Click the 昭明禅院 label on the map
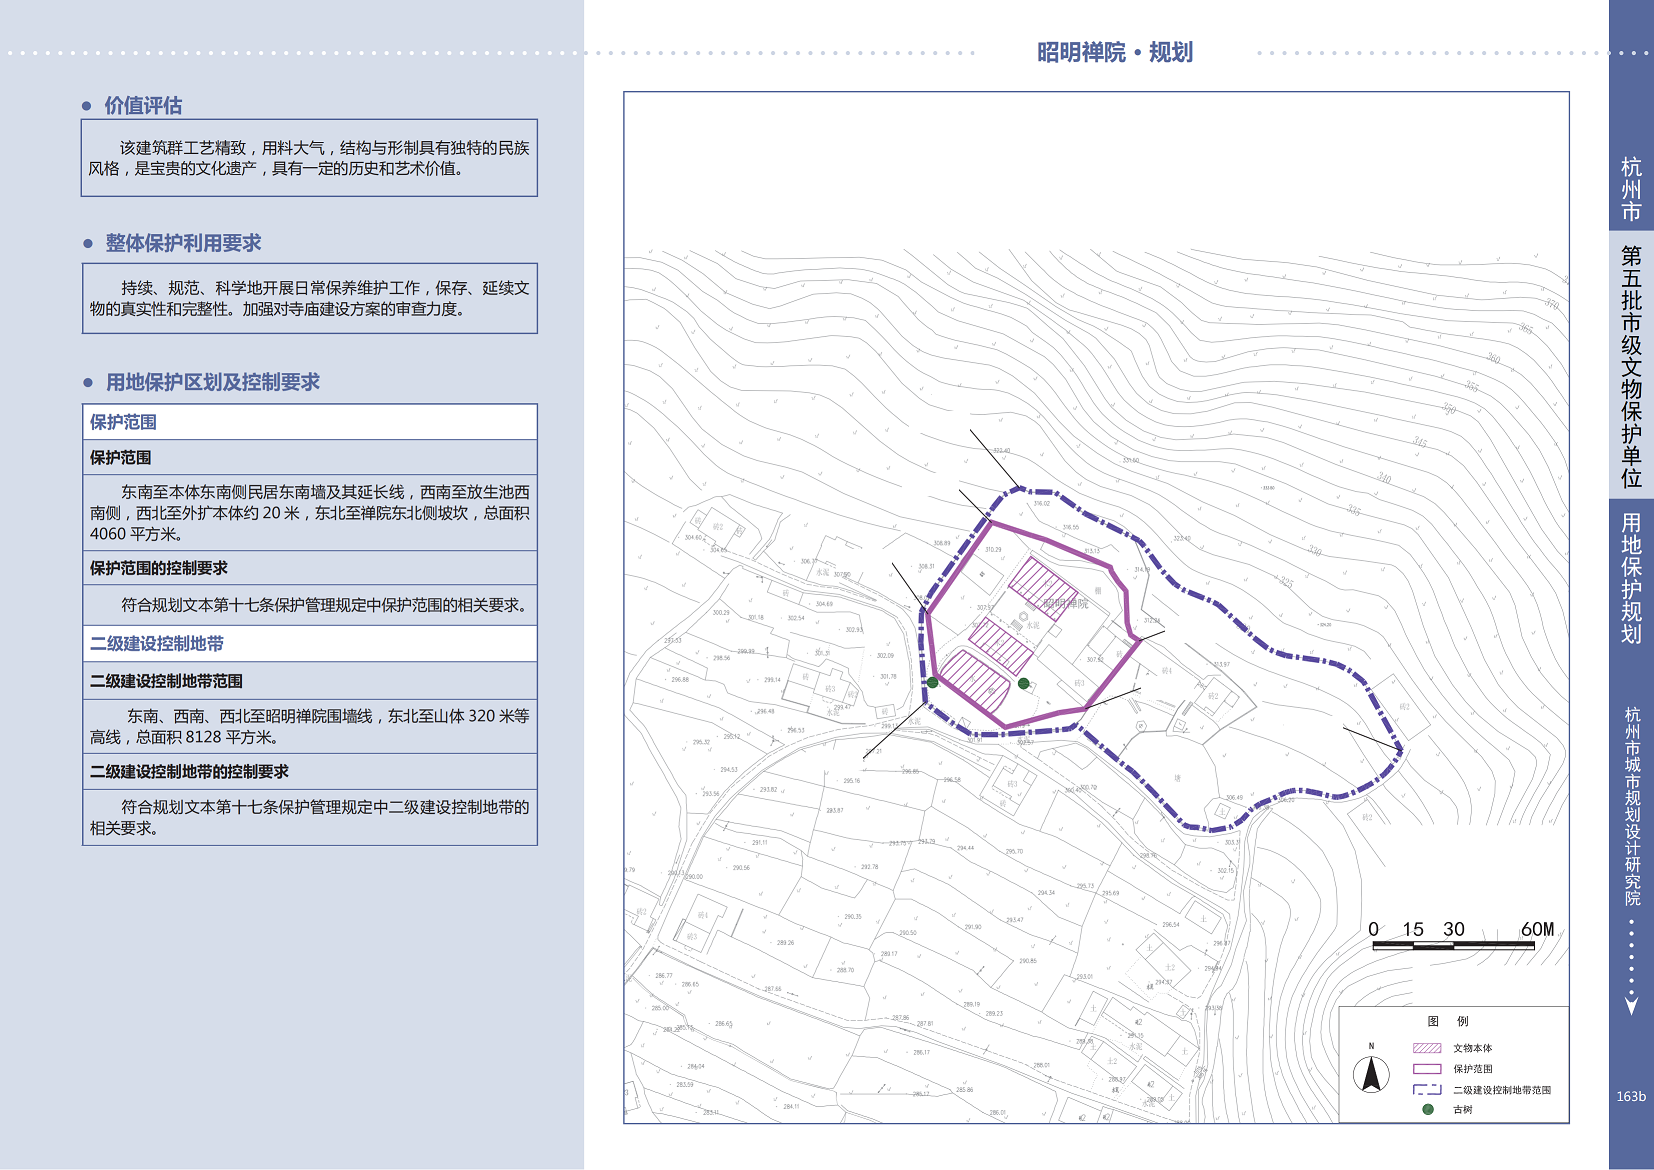 pyautogui.click(x=1065, y=604)
